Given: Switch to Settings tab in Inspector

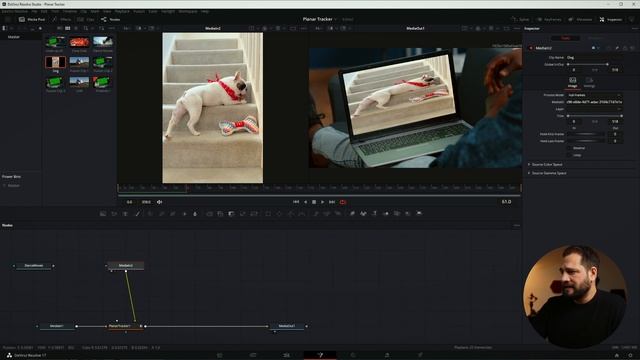Looking at the screenshot, I should 589,82.
